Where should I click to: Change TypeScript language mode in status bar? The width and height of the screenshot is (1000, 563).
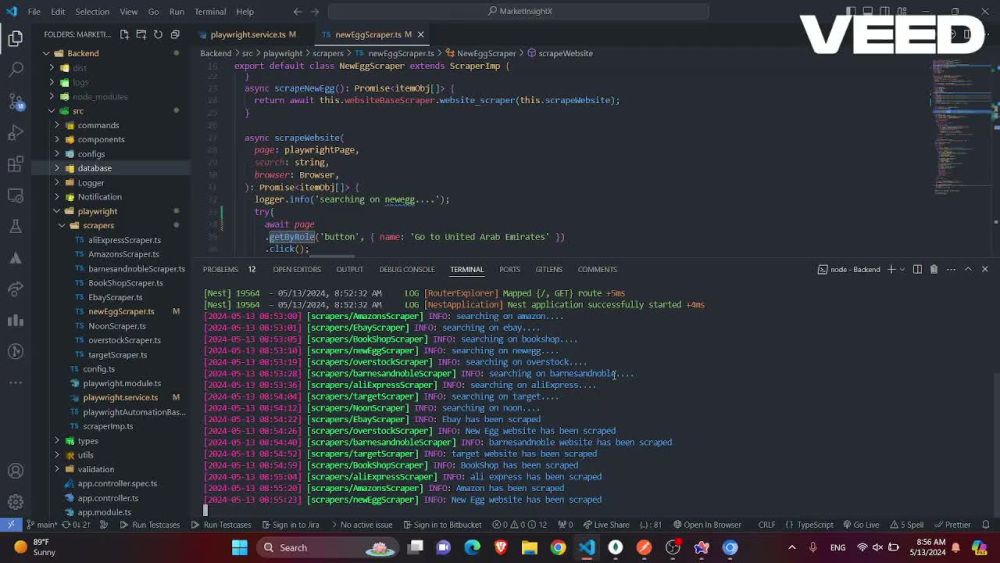click(x=815, y=525)
